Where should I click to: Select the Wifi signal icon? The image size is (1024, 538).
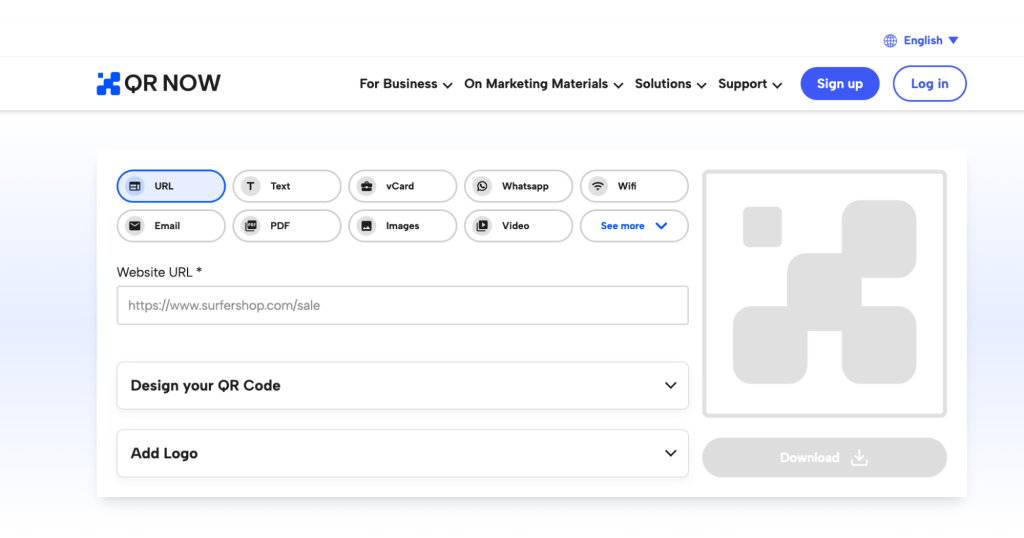pos(598,186)
